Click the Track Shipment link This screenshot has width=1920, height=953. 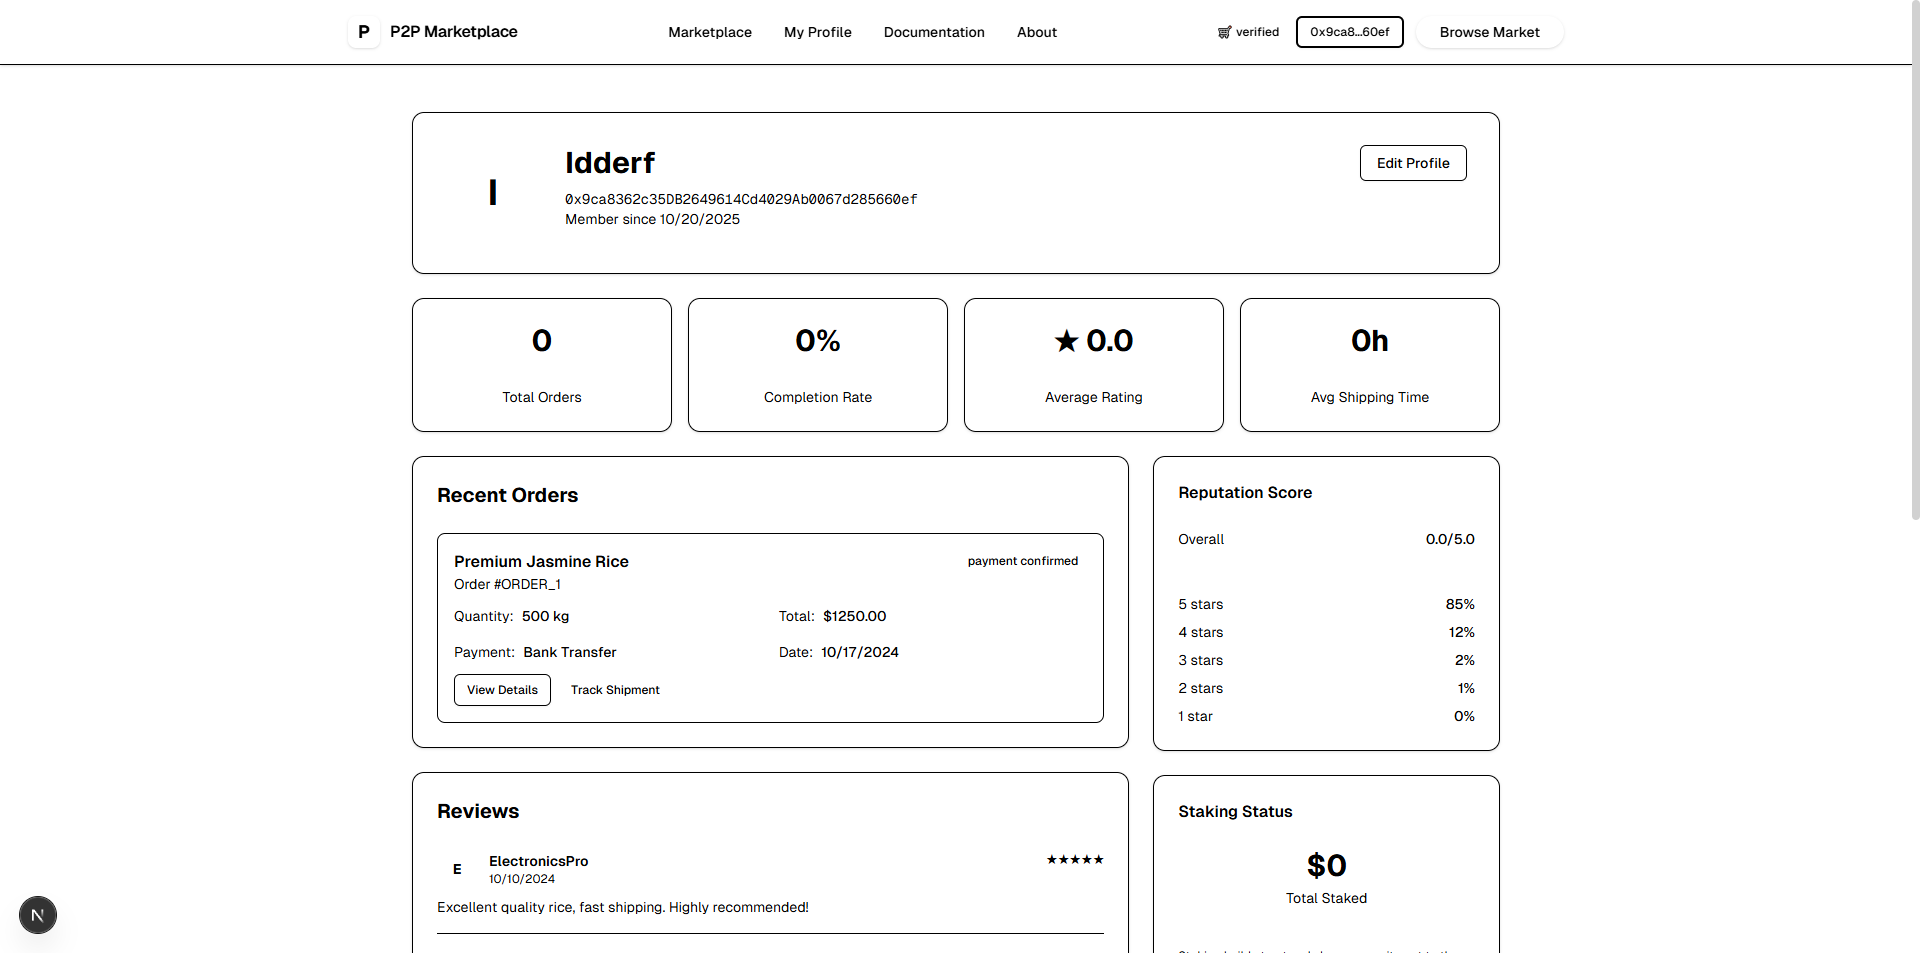click(615, 689)
